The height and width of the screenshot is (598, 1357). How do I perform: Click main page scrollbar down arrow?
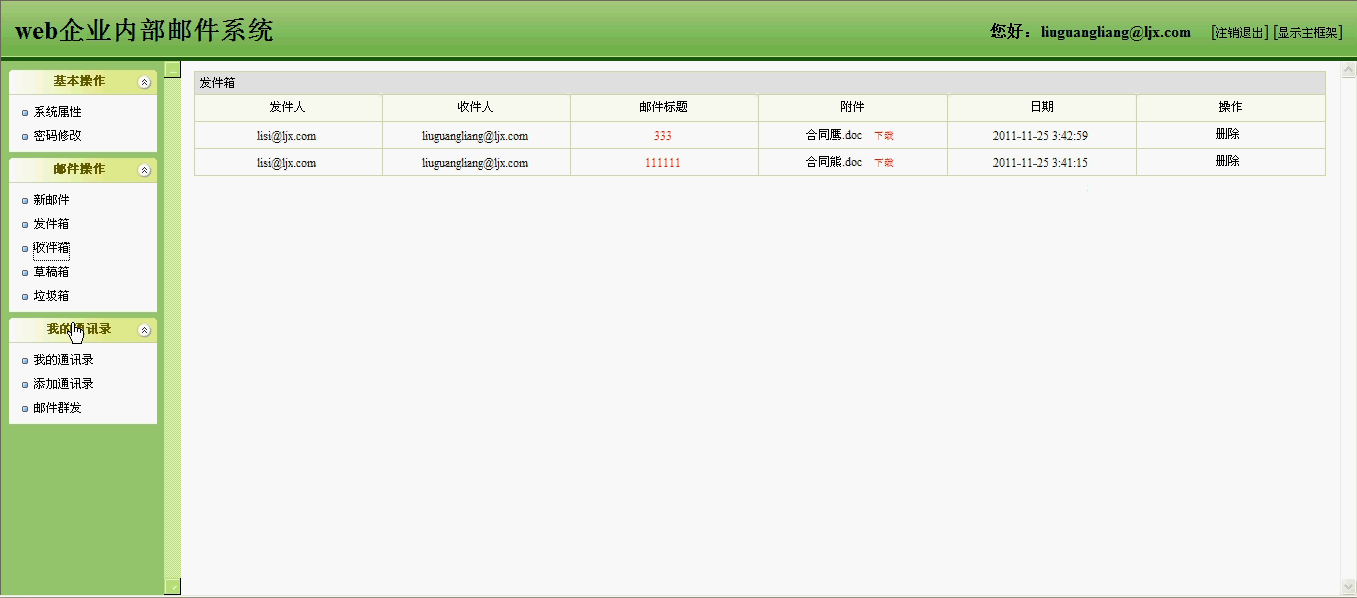1349,586
